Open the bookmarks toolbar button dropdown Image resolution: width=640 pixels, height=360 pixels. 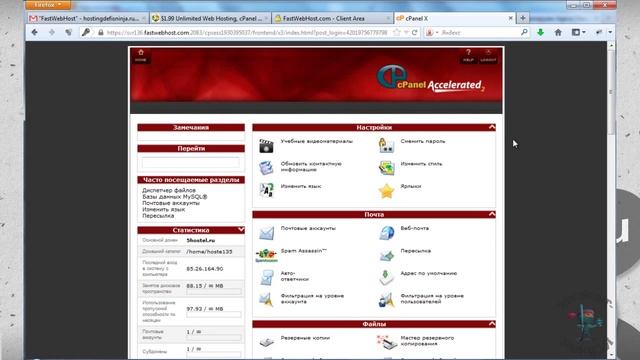(579, 32)
